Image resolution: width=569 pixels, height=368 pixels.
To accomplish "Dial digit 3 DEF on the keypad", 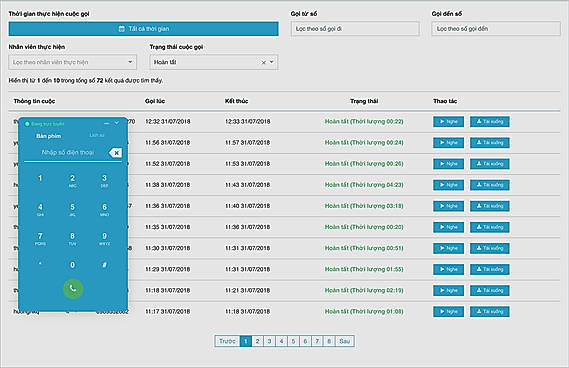I will (105, 180).
